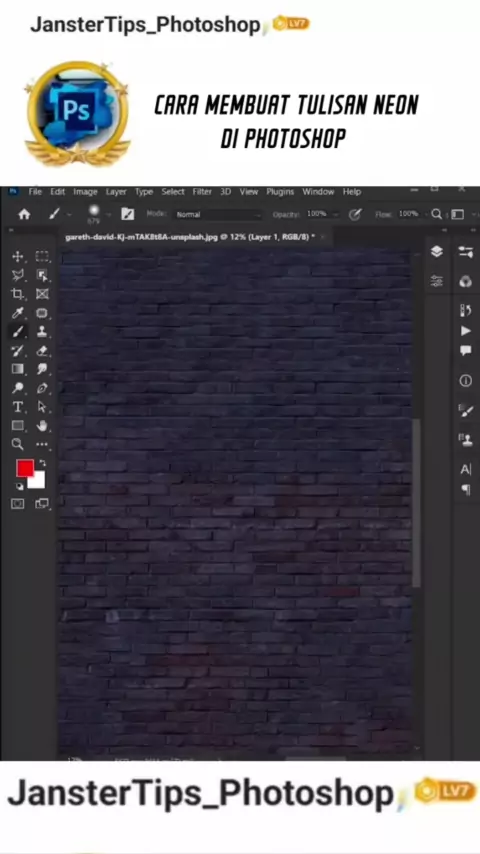Open the Layer menu
480x854 pixels.
tap(116, 192)
